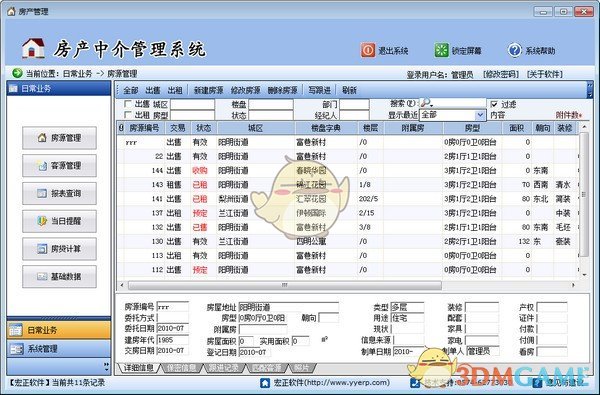Image resolution: width=600 pixels, height=395 pixels.
Task: Click the 当前共11条记录 status text
Action: pos(78,382)
